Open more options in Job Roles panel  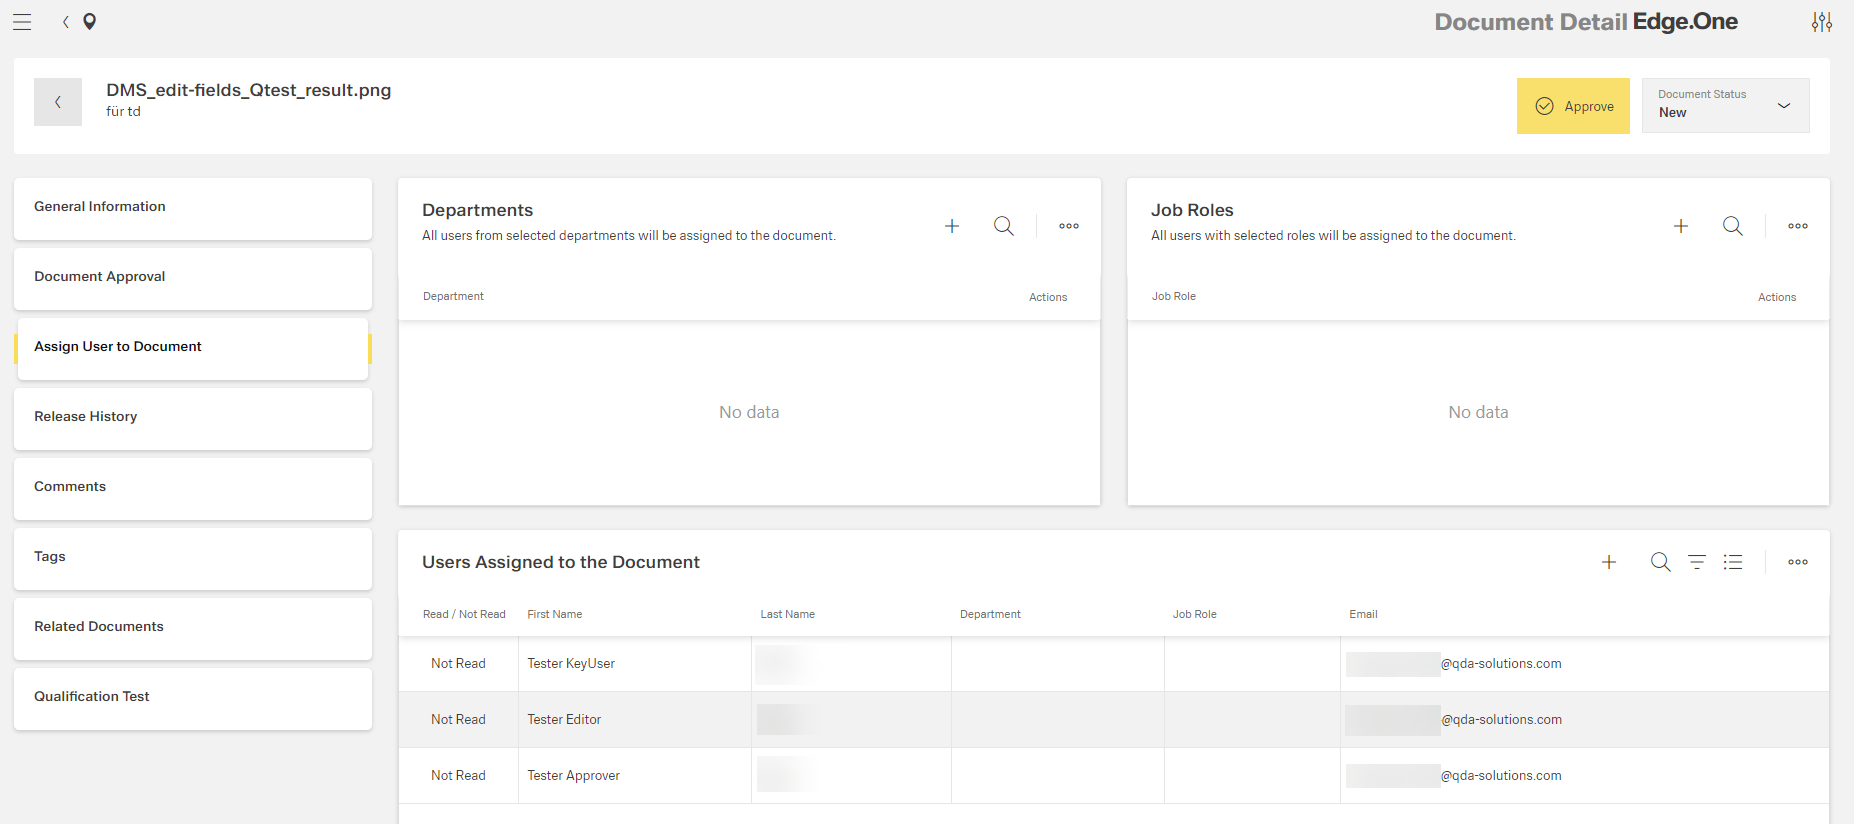1798,226
